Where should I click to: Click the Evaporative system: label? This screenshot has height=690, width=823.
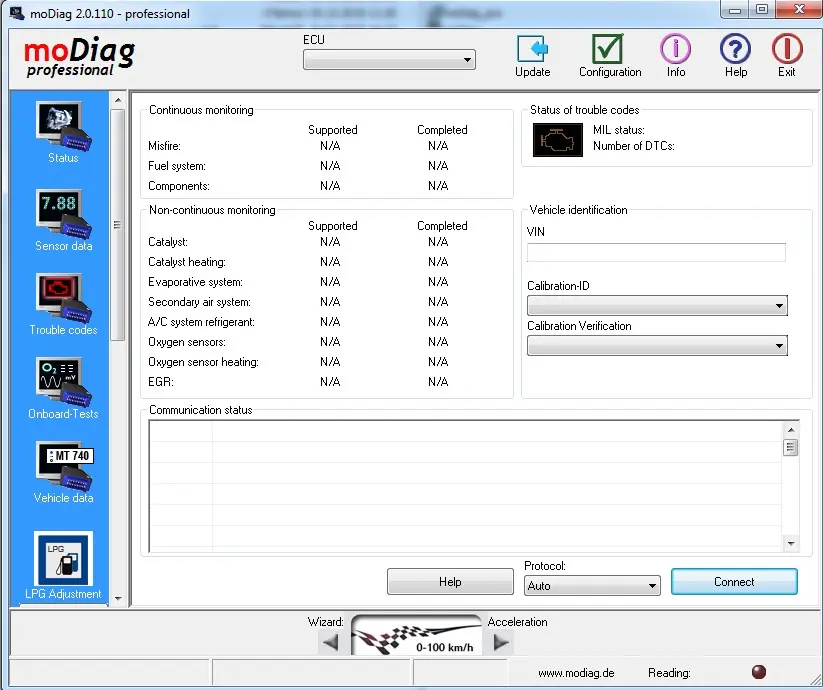click(x=195, y=282)
